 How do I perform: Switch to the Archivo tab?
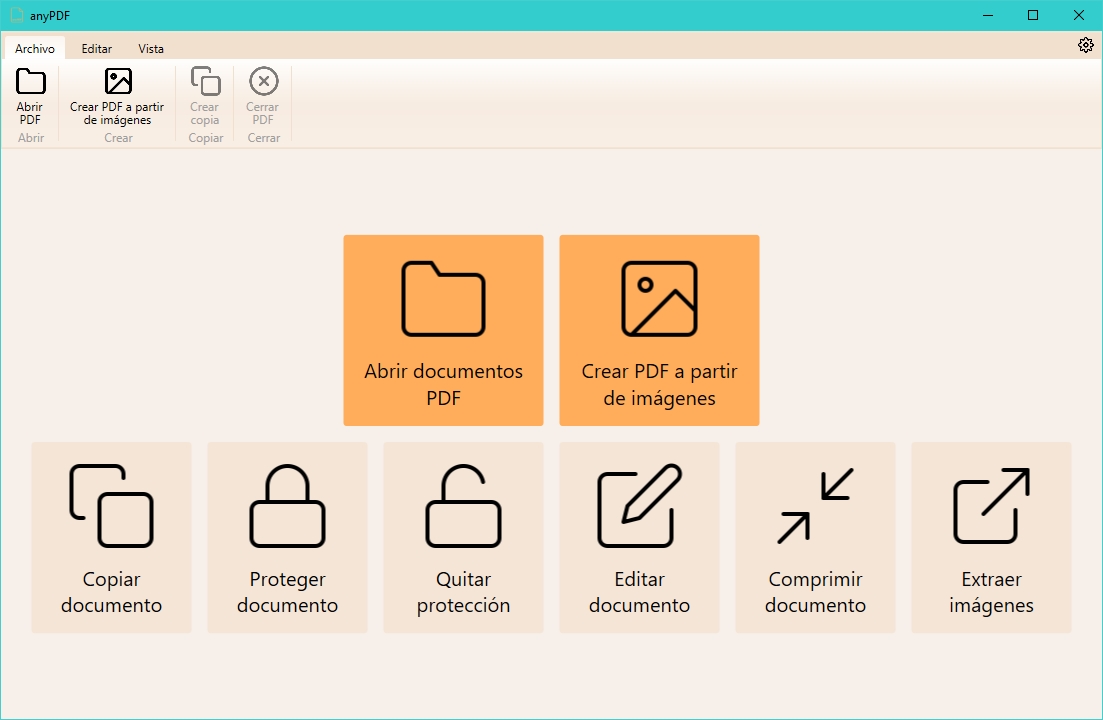pos(34,49)
